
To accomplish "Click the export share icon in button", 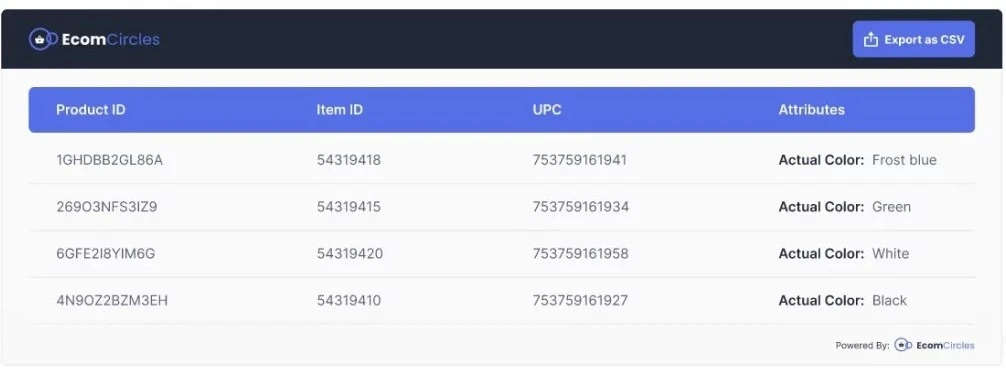I will (871, 40).
